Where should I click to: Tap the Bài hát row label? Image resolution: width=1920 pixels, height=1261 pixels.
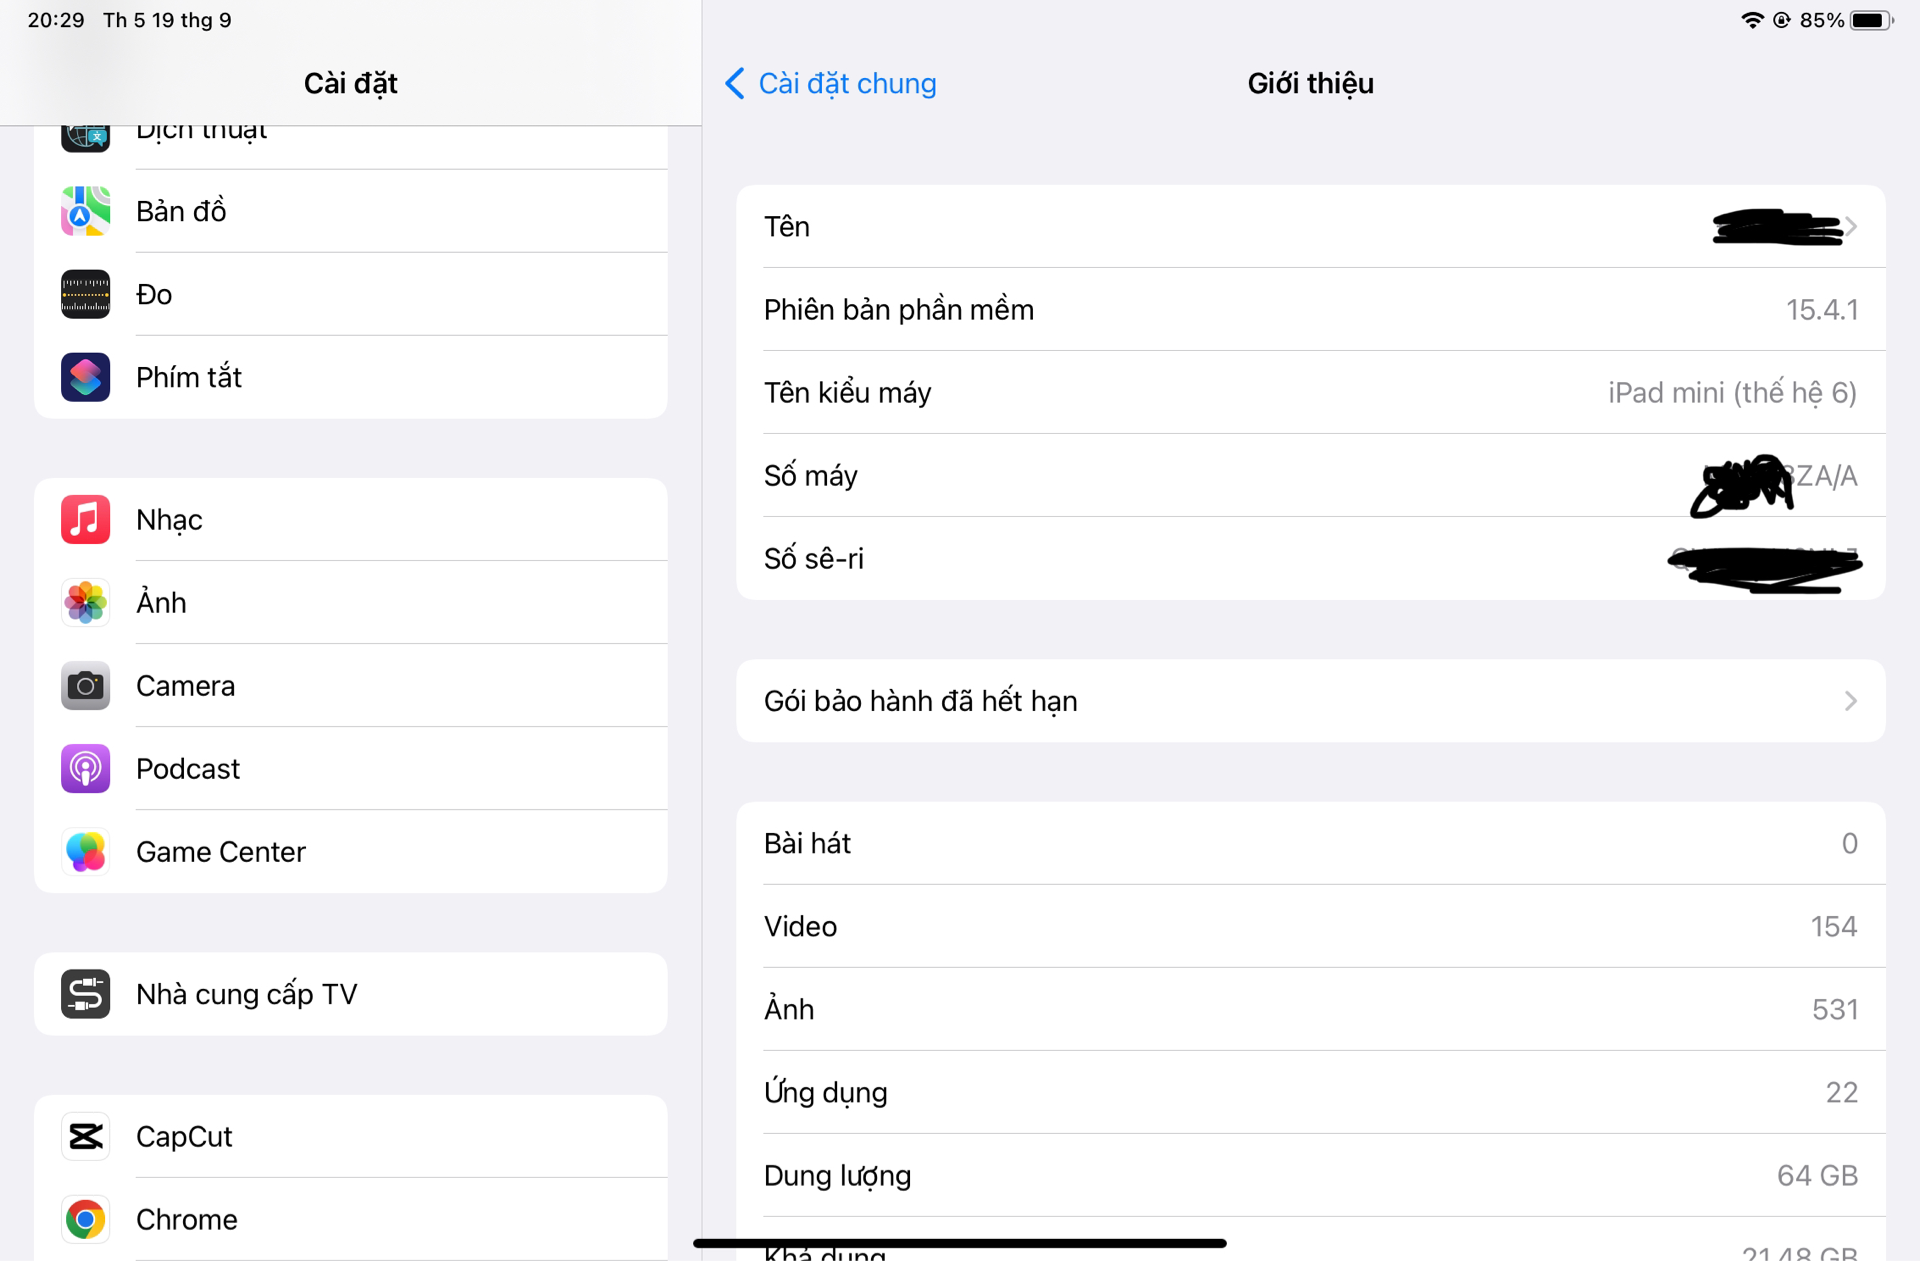[807, 844]
